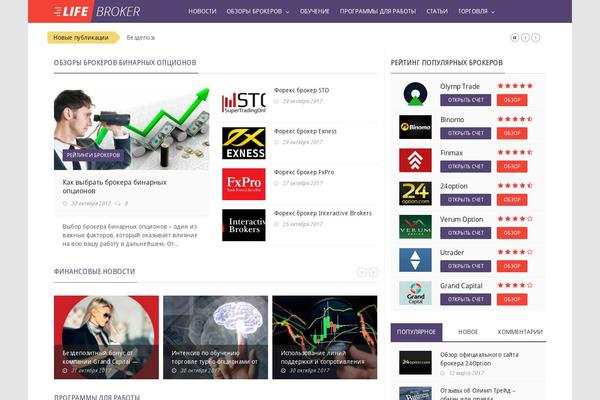This screenshot has height=400, width=600.
Task: Open the Форекс брокер STO article link
Action: point(302,90)
